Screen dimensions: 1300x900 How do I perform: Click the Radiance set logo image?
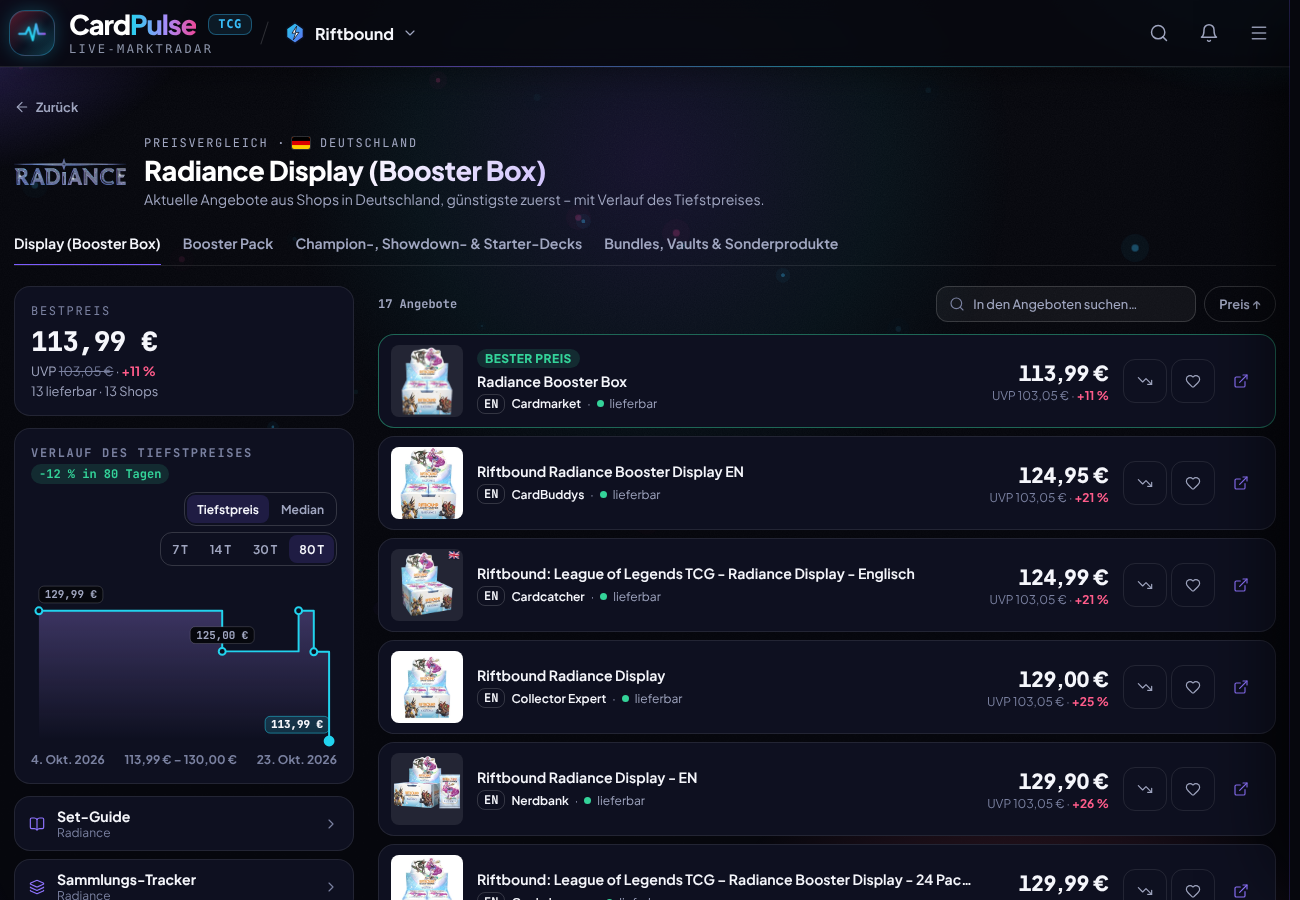[x=71, y=175]
